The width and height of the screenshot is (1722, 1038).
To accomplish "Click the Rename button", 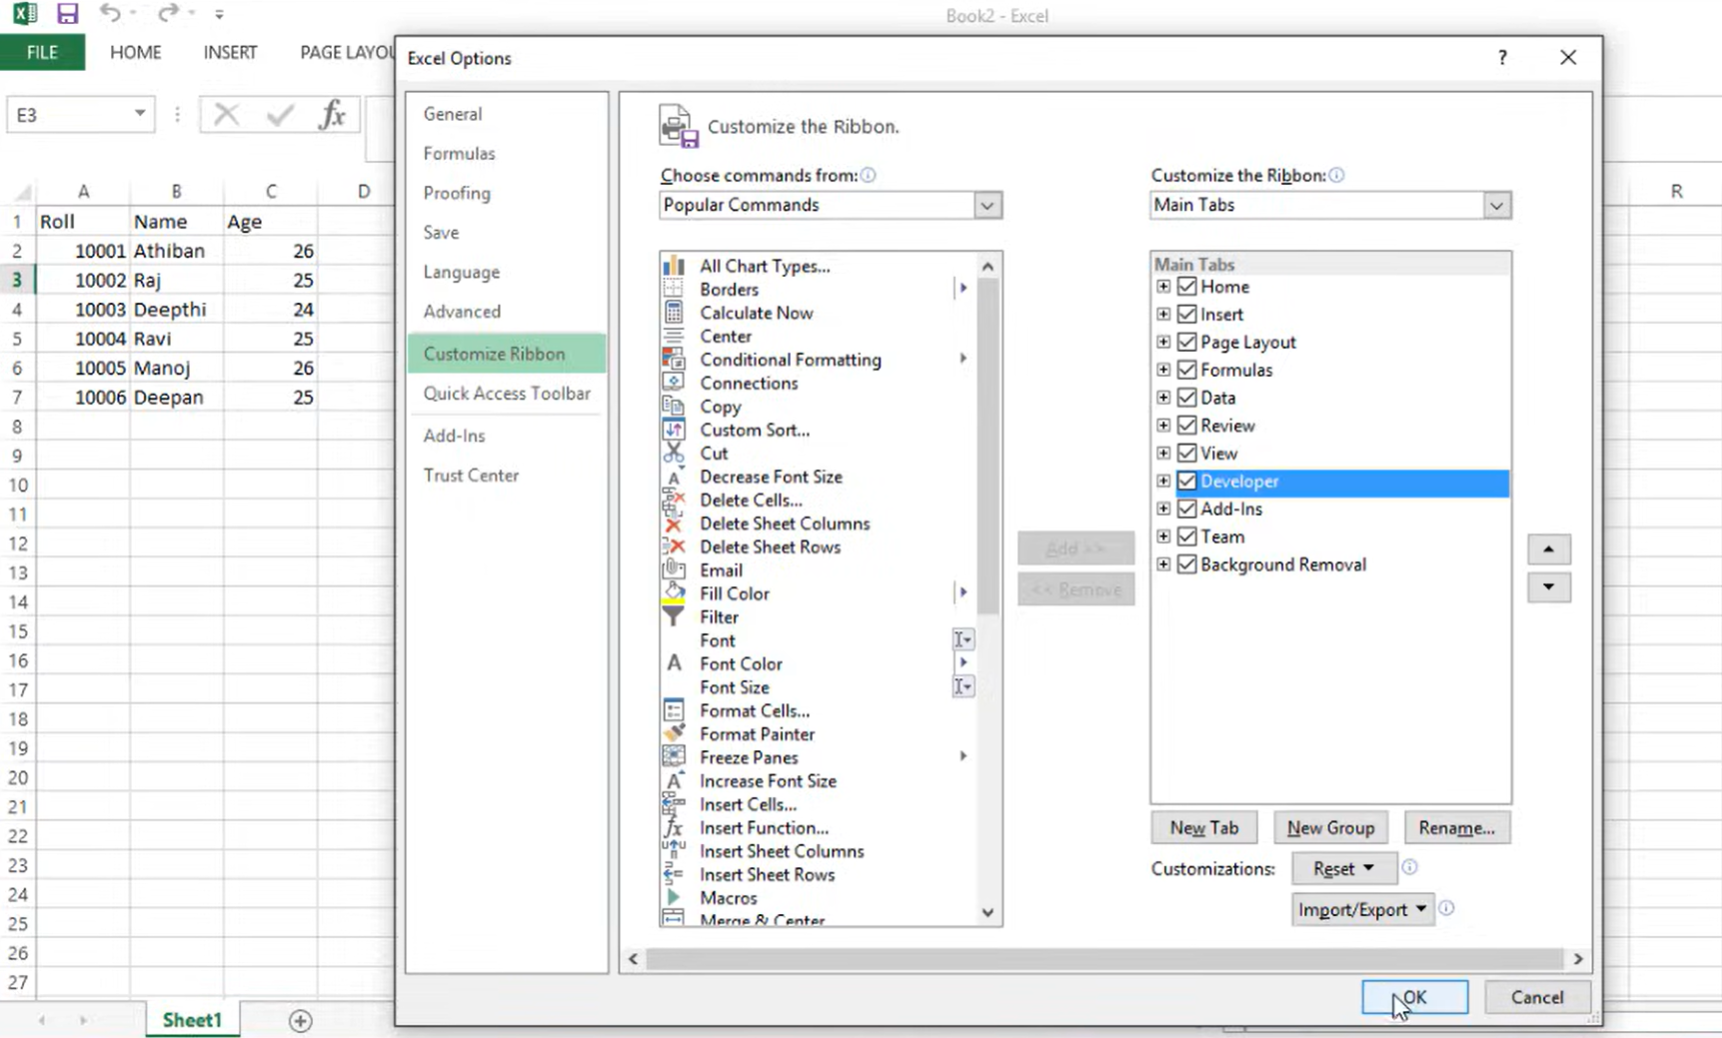I will point(1456,828).
